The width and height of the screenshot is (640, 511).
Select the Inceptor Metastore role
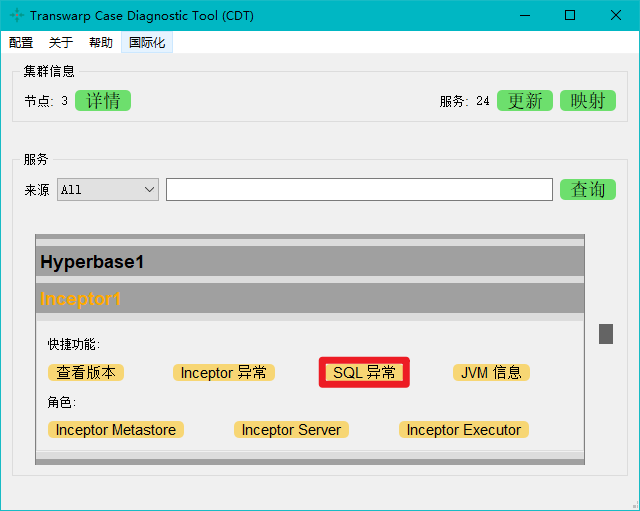[x=116, y=430]
